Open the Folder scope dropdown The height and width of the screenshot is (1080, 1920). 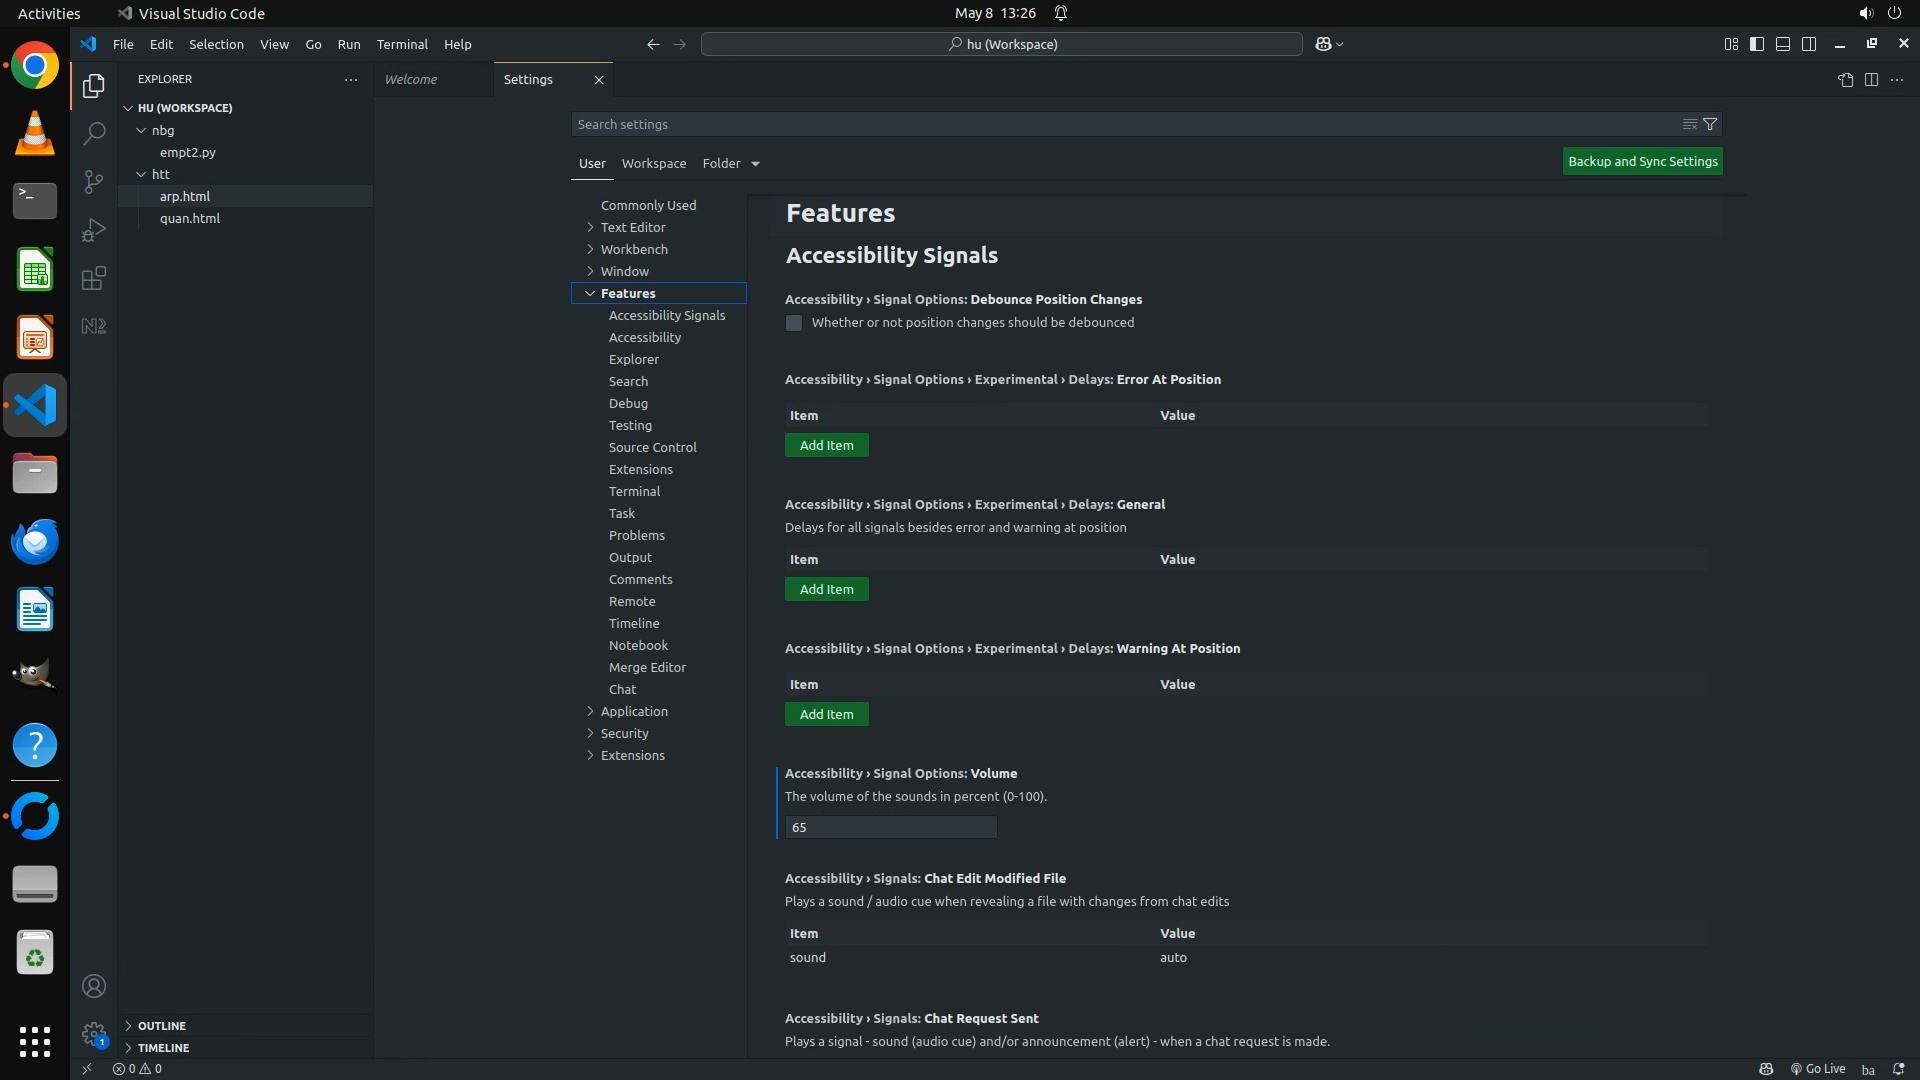[x=731, y=163]
